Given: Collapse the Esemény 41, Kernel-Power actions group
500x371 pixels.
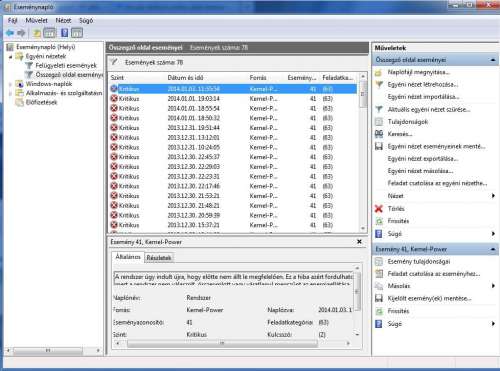Looking at the screenshot, I should click(x=493, y=249).
